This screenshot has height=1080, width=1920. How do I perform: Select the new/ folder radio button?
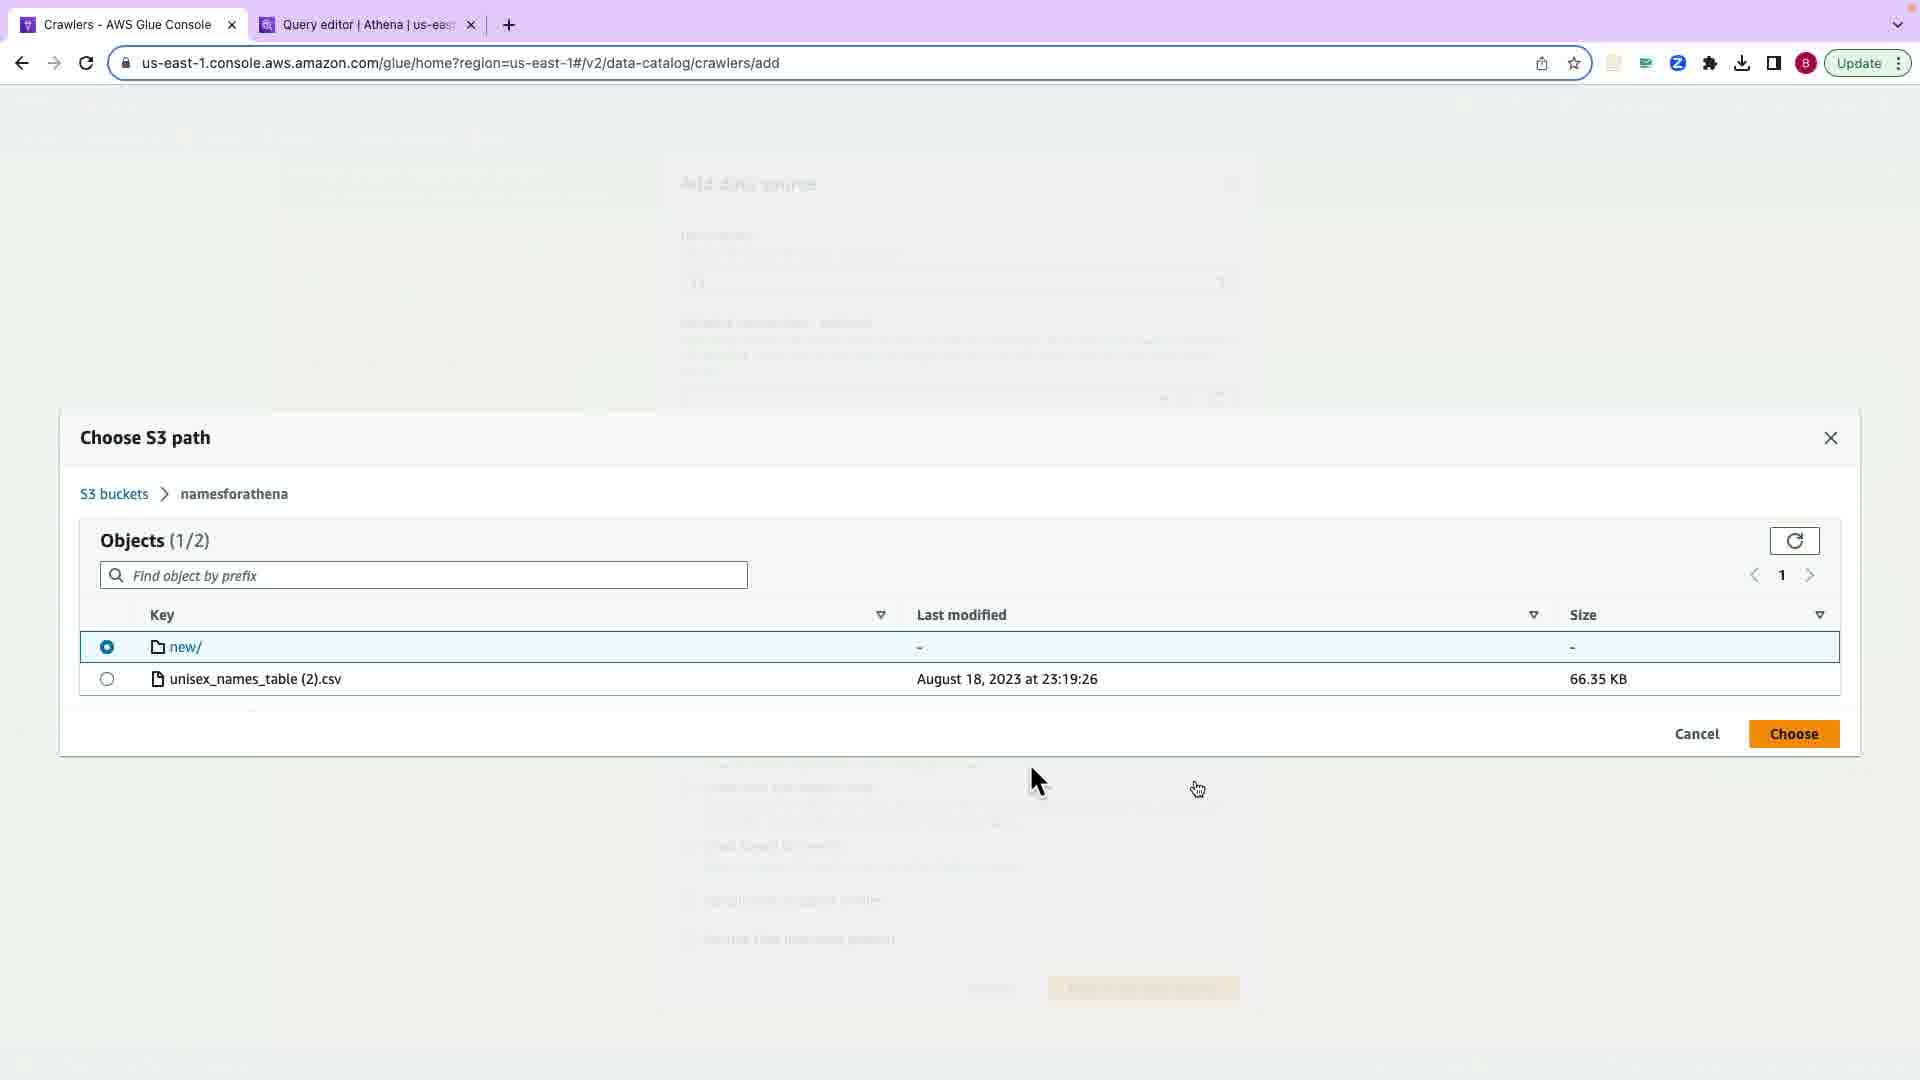click(107, 647)
